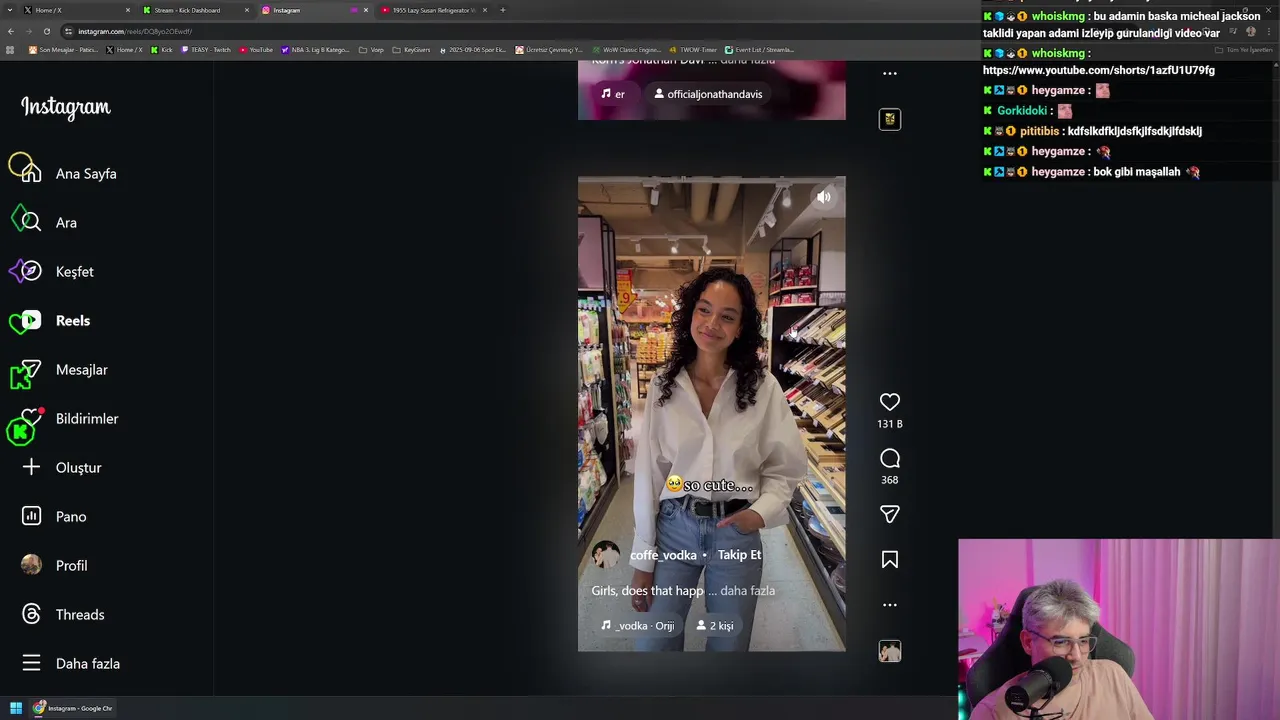Image resolution: width=1280 pixels, height=720 pixels.
Task: Open the coffe_vodka profile link
Action: click(x=663, y=555)
